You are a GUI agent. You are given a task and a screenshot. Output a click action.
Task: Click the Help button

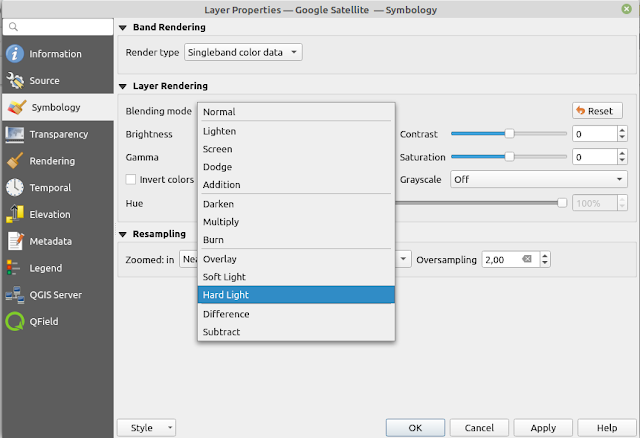607,428
